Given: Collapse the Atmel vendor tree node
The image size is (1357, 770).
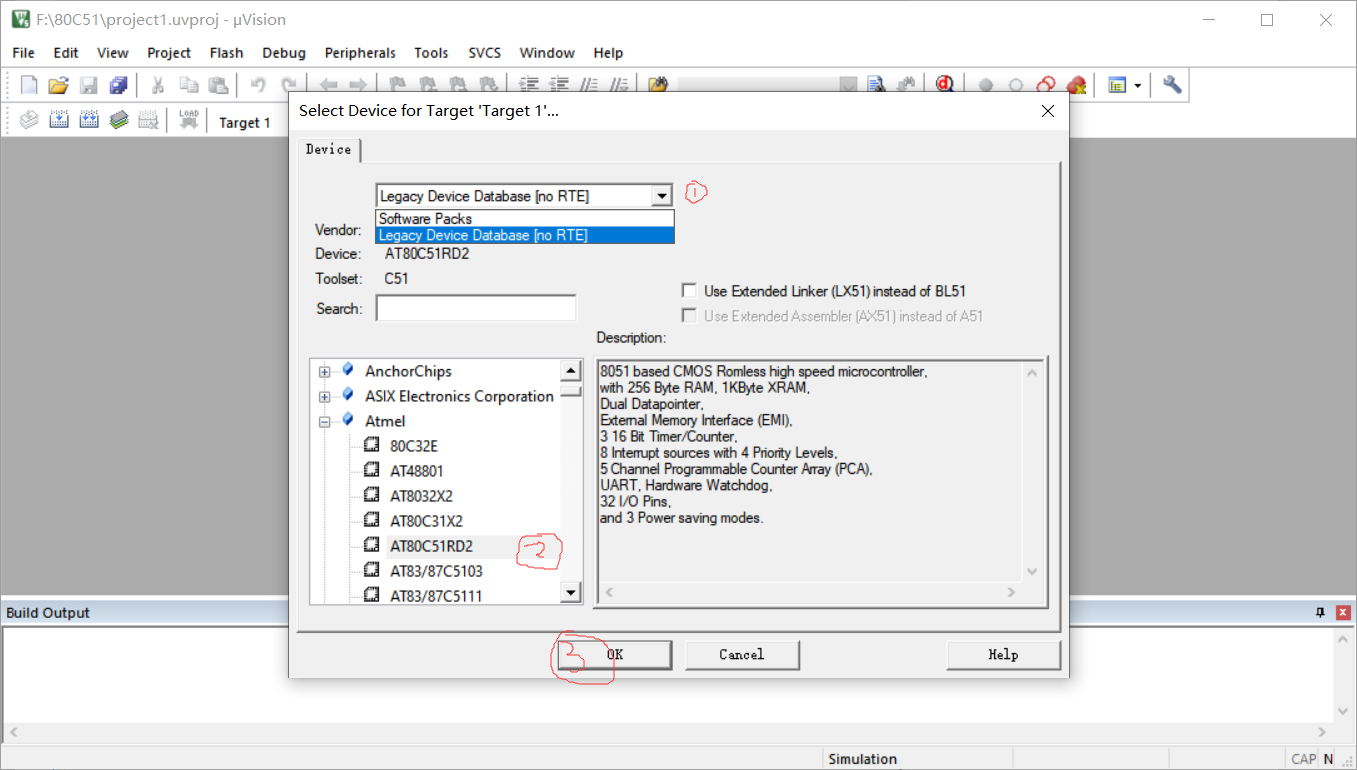Looking at the screenshot, I should point(325,422).
